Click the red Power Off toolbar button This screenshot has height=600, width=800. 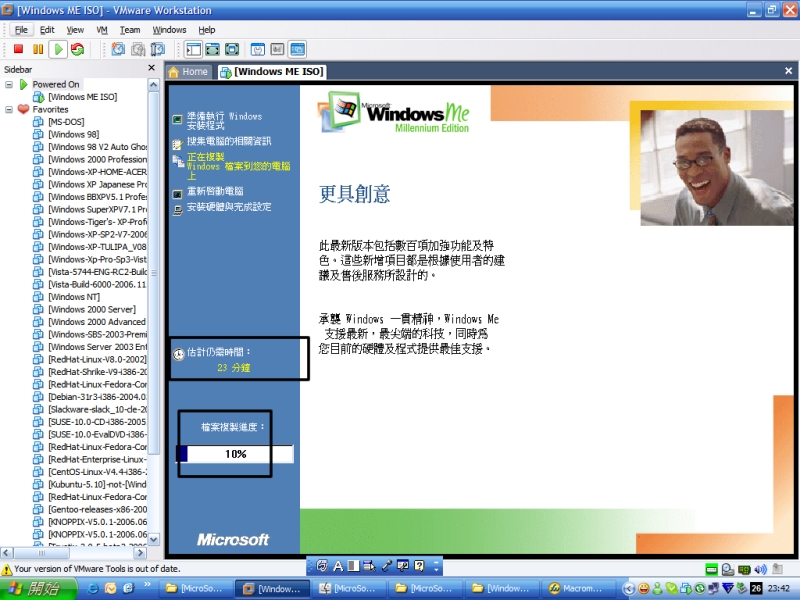(18, 49)
